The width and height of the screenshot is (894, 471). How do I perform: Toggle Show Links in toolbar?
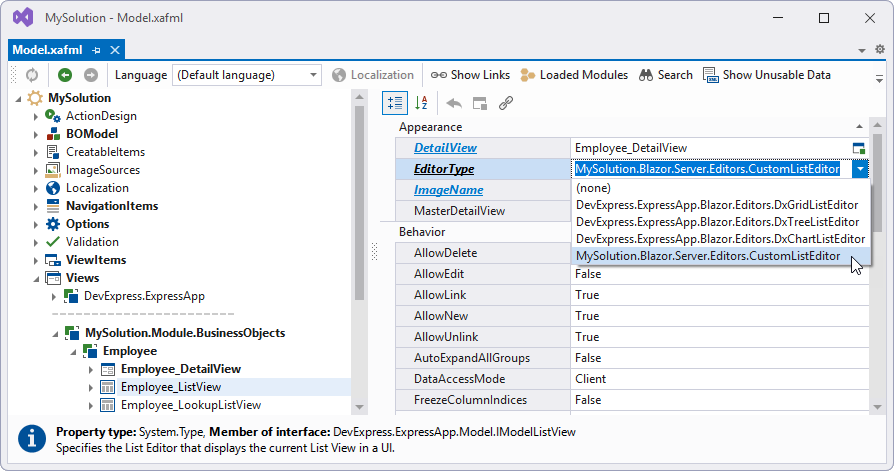click(470, 75)
